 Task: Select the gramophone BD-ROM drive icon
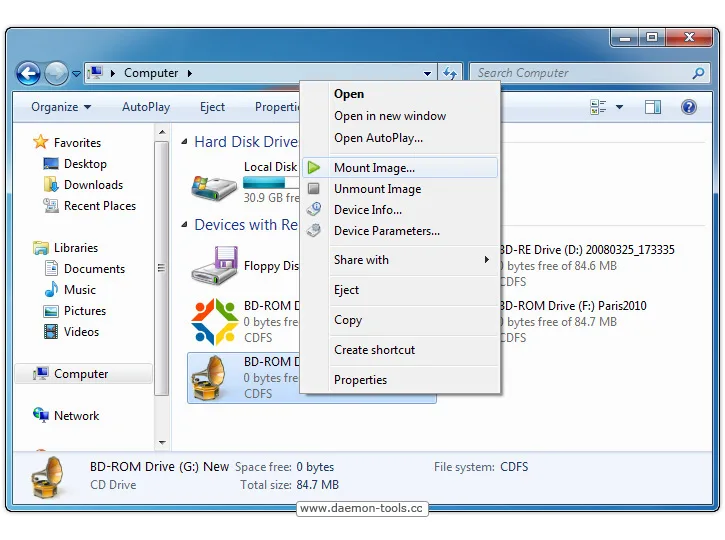(209, 378)
